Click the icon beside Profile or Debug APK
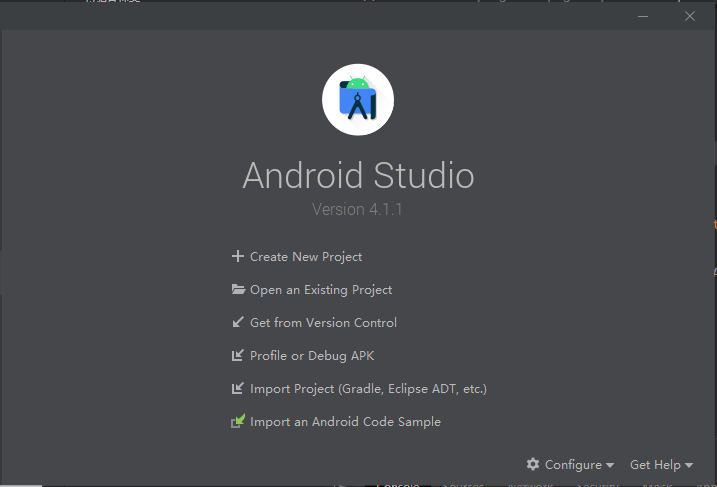This screenshot has height=487, width=717. [238, 355]
